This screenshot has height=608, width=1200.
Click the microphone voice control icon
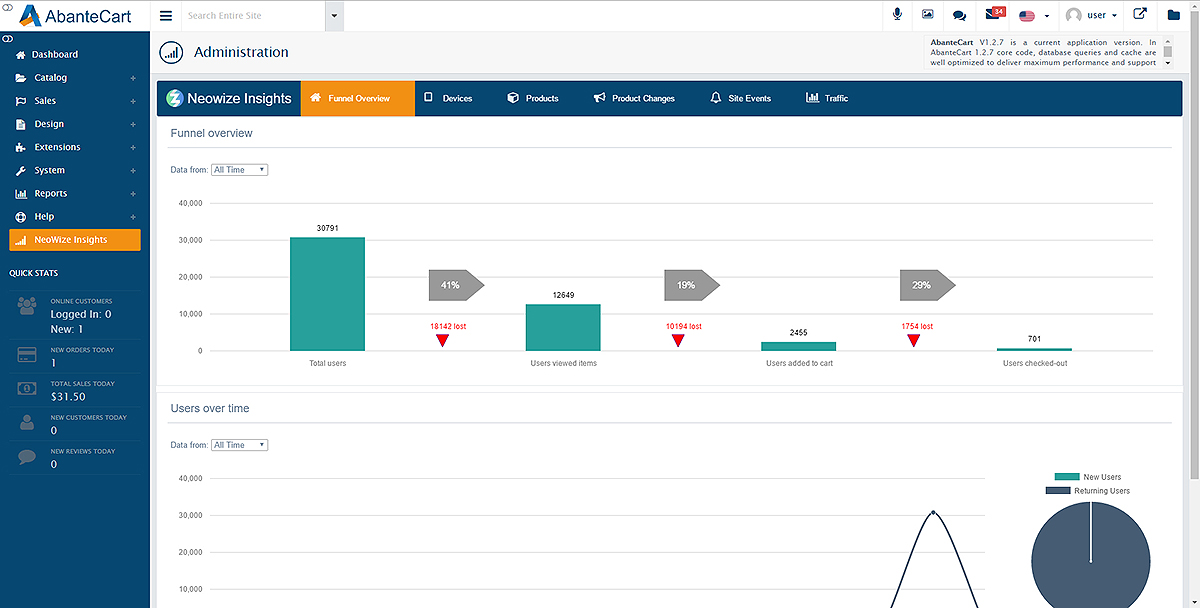tap(897, 15)
